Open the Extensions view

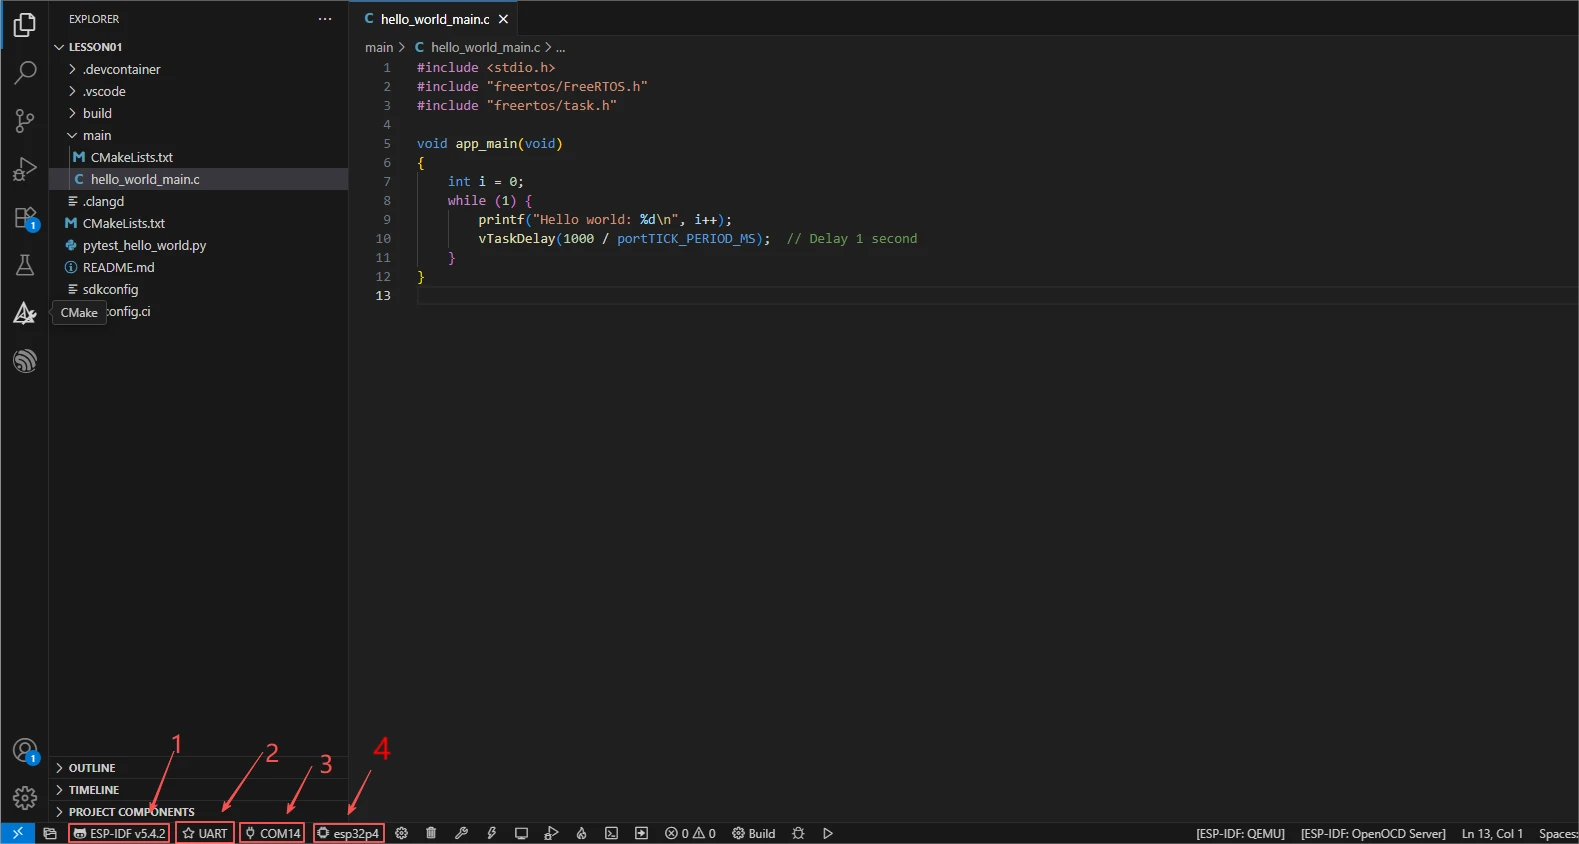(x=25, y=218)
